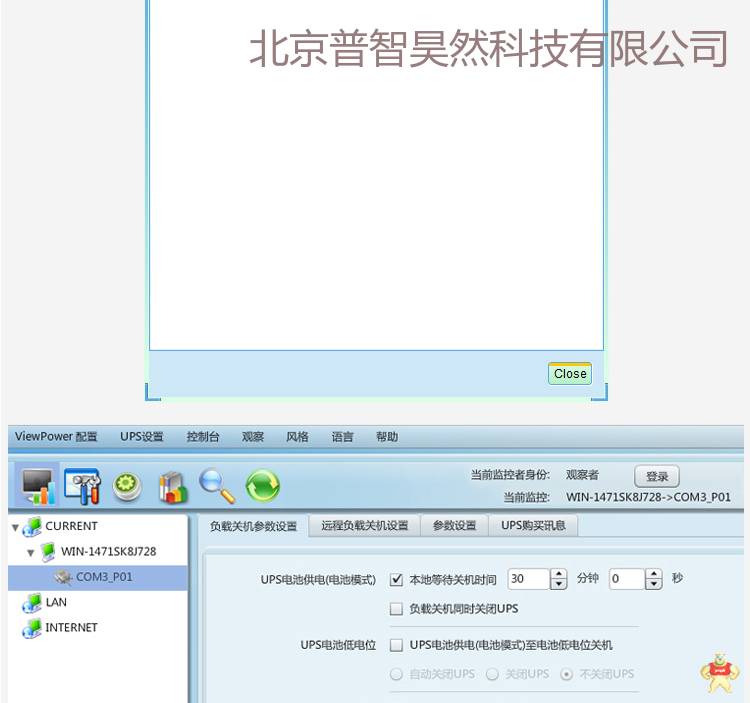The height and width of the screenshot is (703, 750).
Task: Select the CURRENT tree row label
Action: [71, 526]
